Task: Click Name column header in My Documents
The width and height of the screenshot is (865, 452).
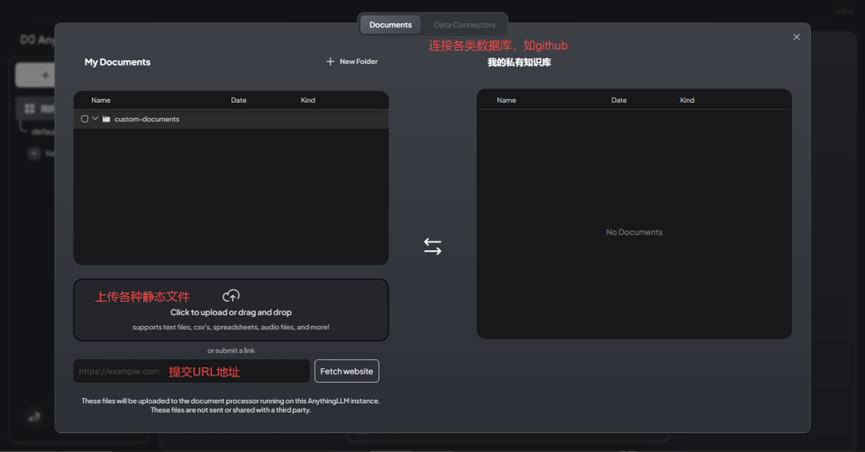Action: click(101, 100)
